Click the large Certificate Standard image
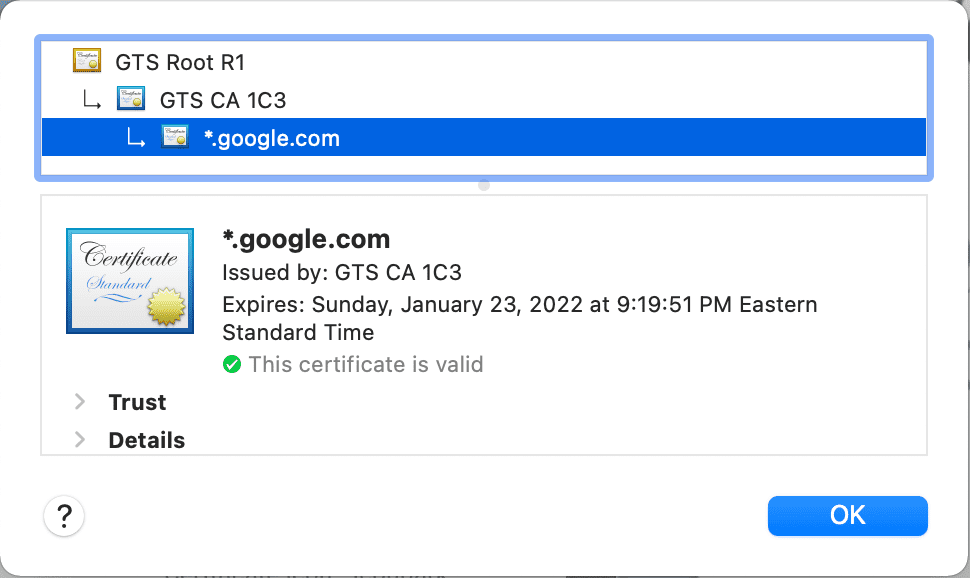 click(130, 281)
